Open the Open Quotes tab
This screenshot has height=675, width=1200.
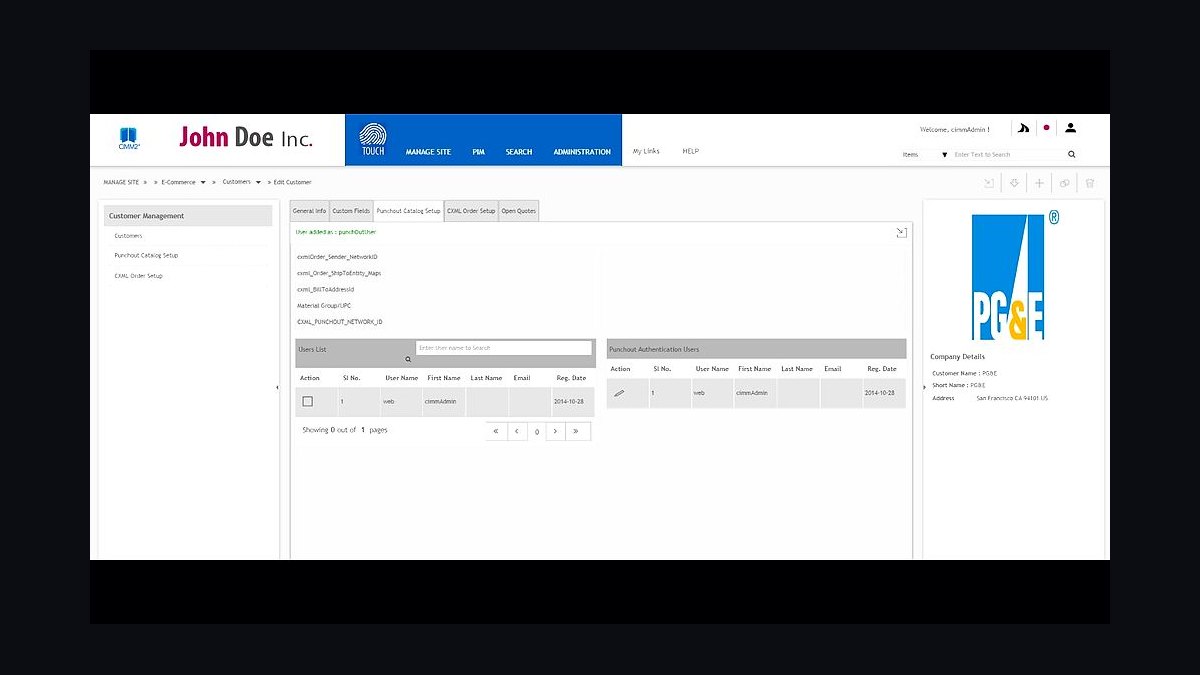coord(519,211)
